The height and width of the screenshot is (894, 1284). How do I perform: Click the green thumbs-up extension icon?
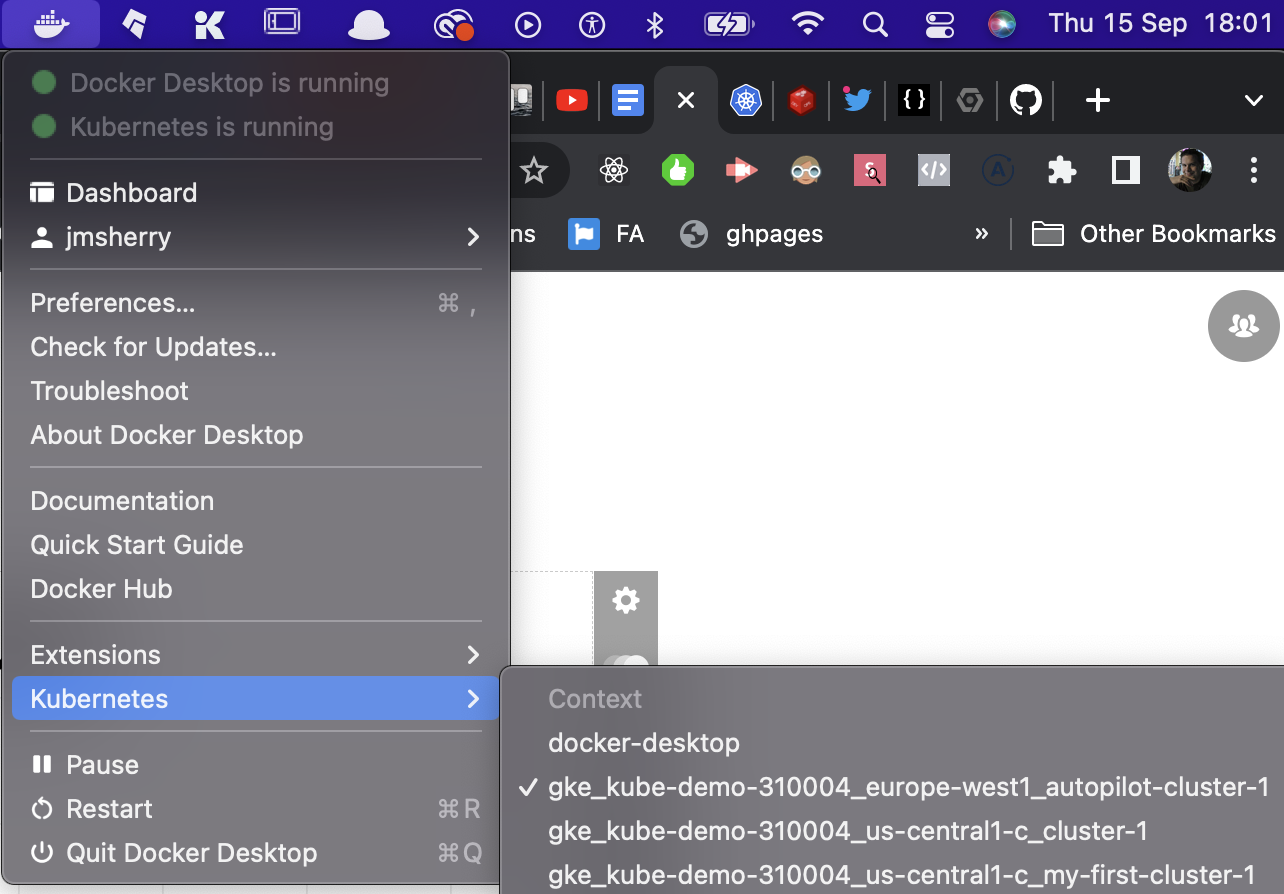click(677, 171)
